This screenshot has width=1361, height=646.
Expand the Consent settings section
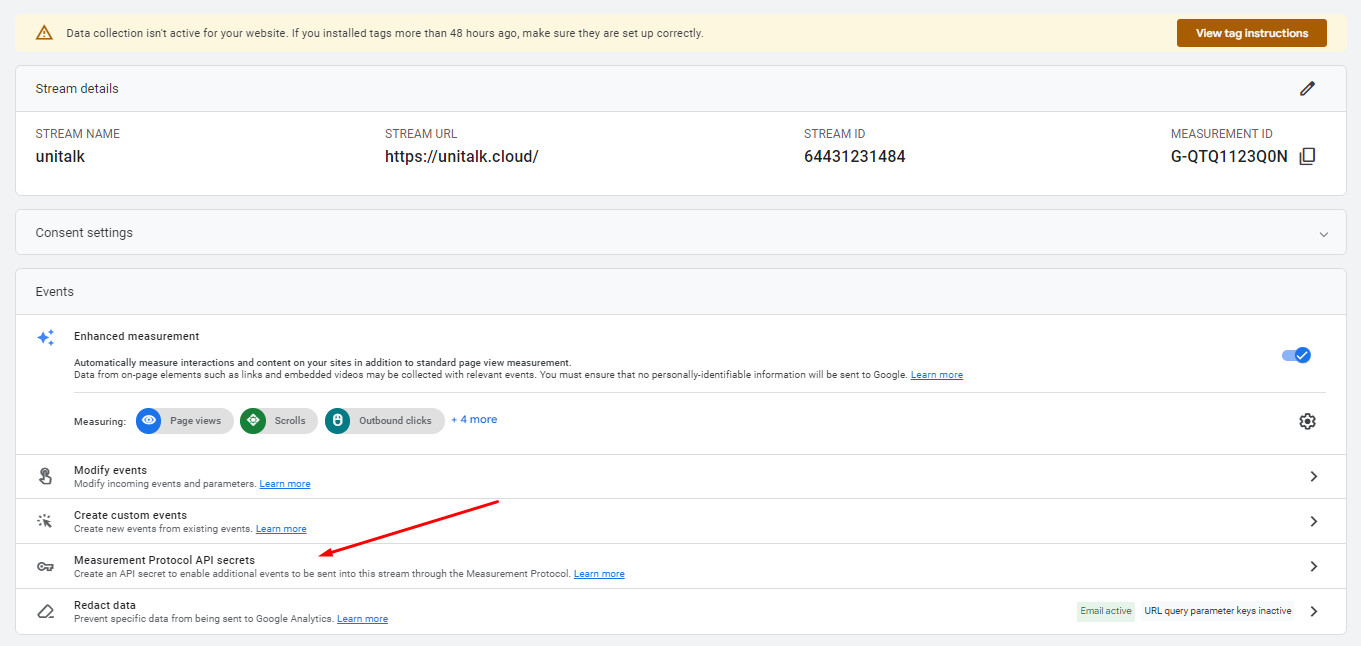click(1323, 234)
